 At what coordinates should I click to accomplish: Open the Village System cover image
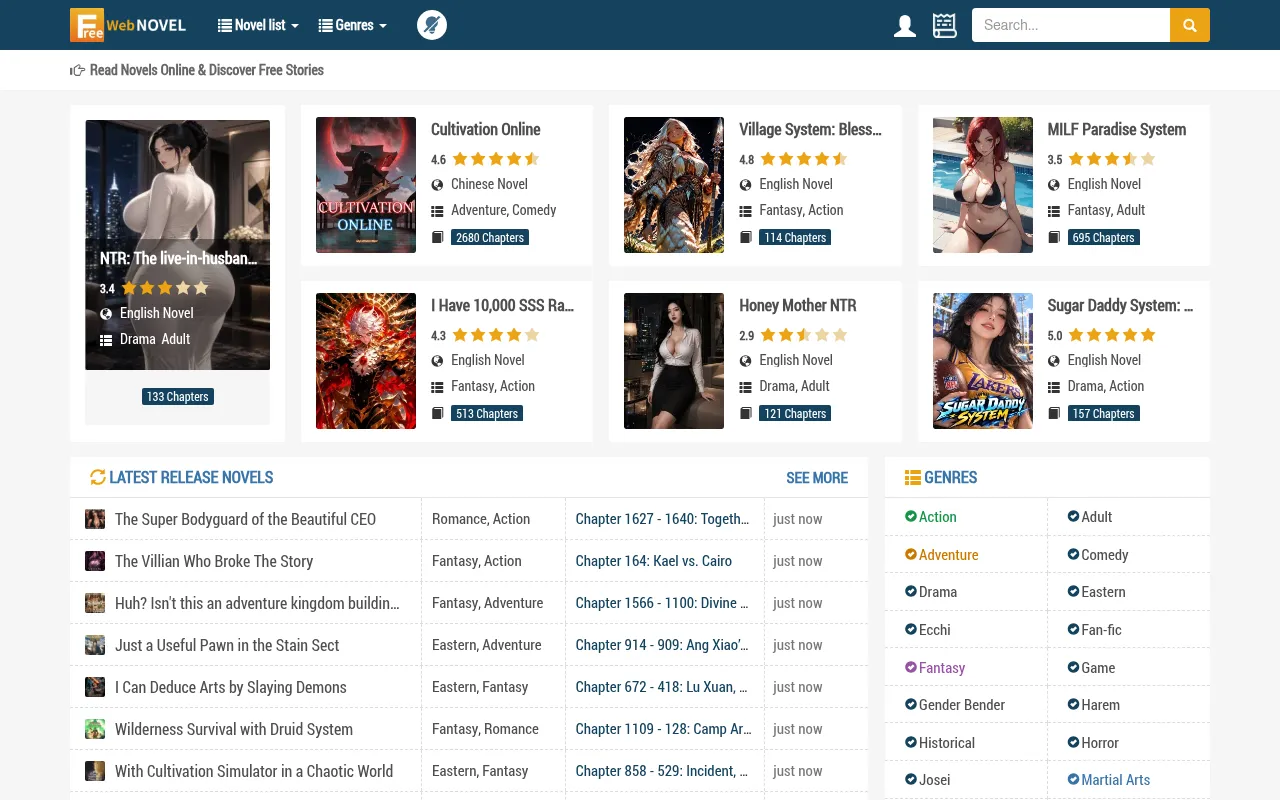point(674,185)
